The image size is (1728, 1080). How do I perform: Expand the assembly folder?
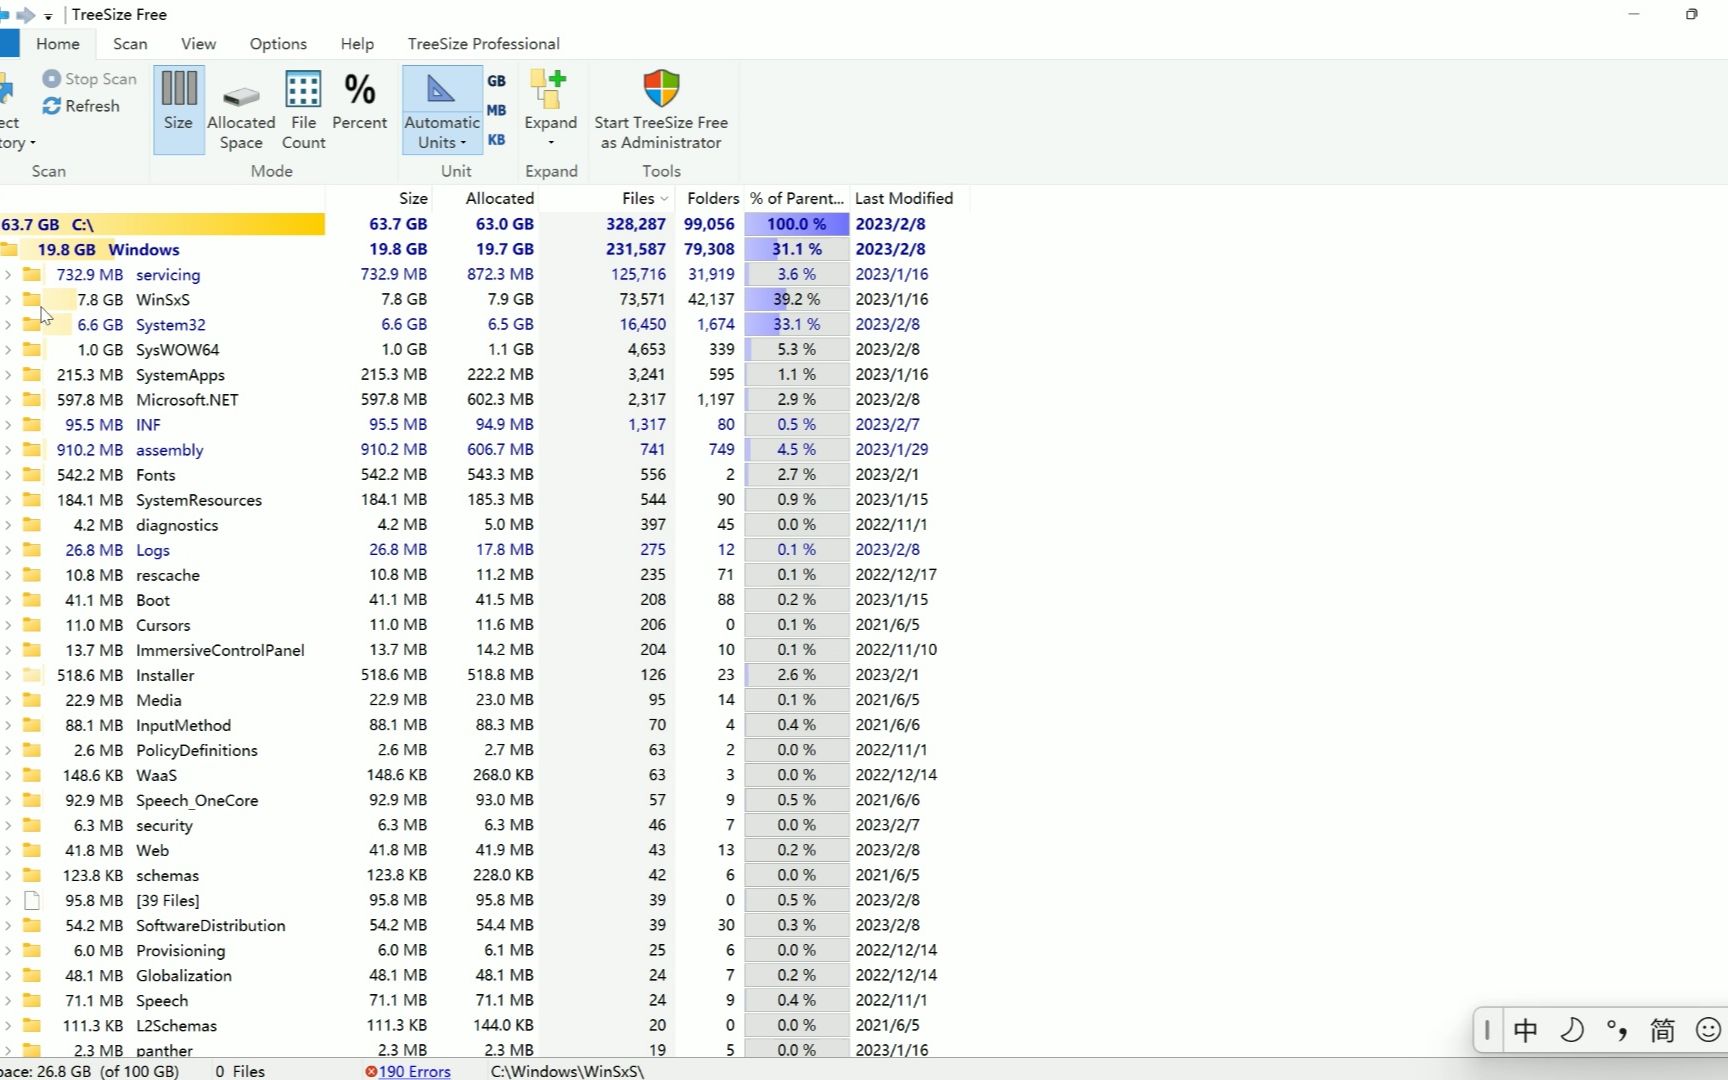(x=8, y=449)
